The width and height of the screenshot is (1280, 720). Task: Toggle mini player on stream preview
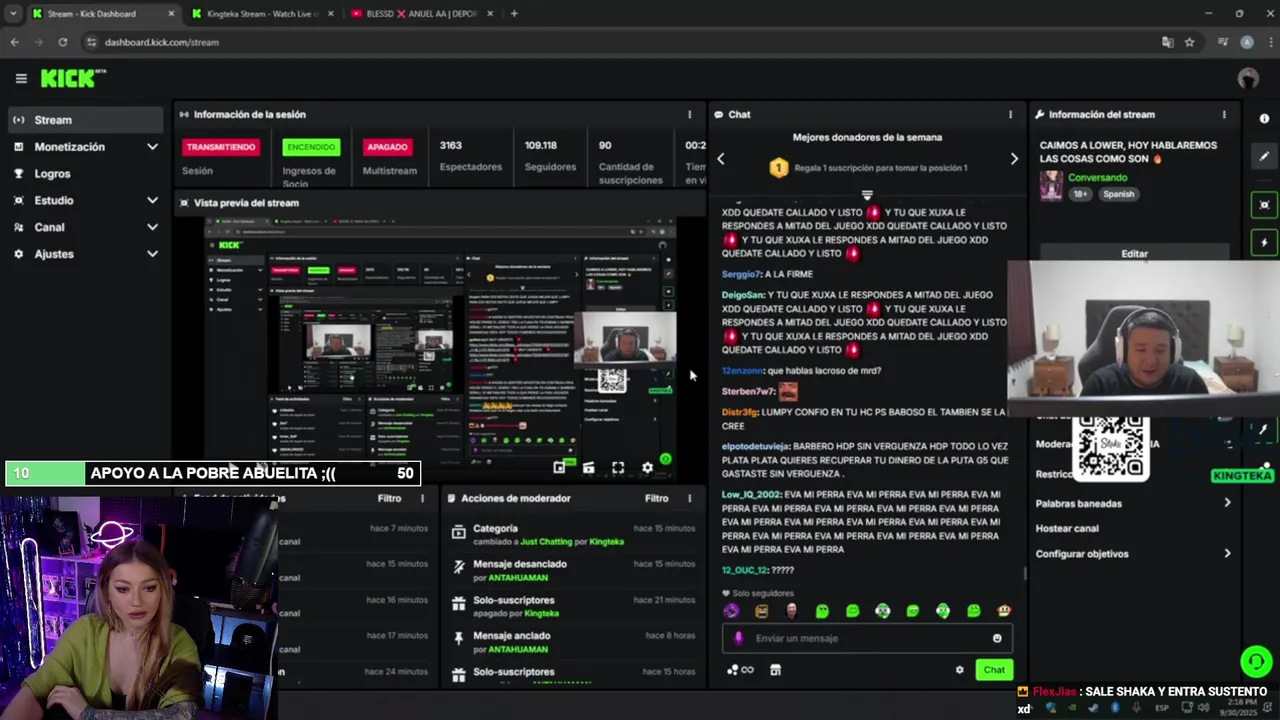(559, 467)
